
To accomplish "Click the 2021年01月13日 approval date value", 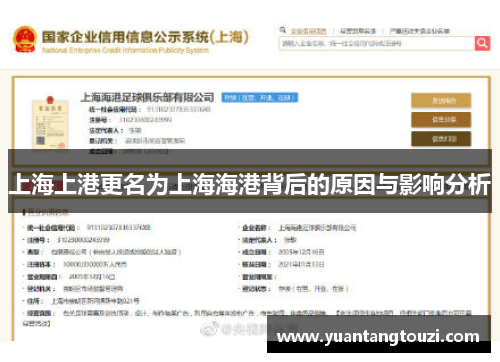I will tap(301, 264).
